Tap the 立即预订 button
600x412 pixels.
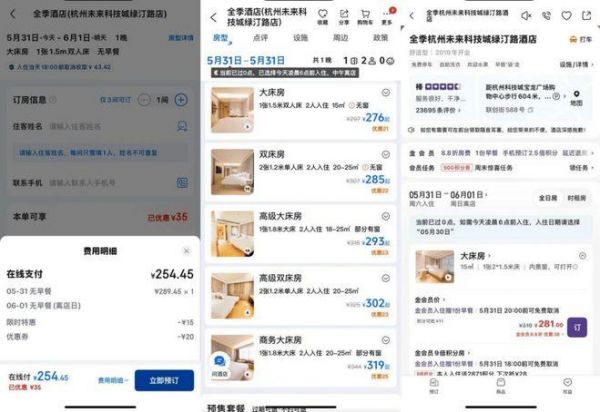164,380
